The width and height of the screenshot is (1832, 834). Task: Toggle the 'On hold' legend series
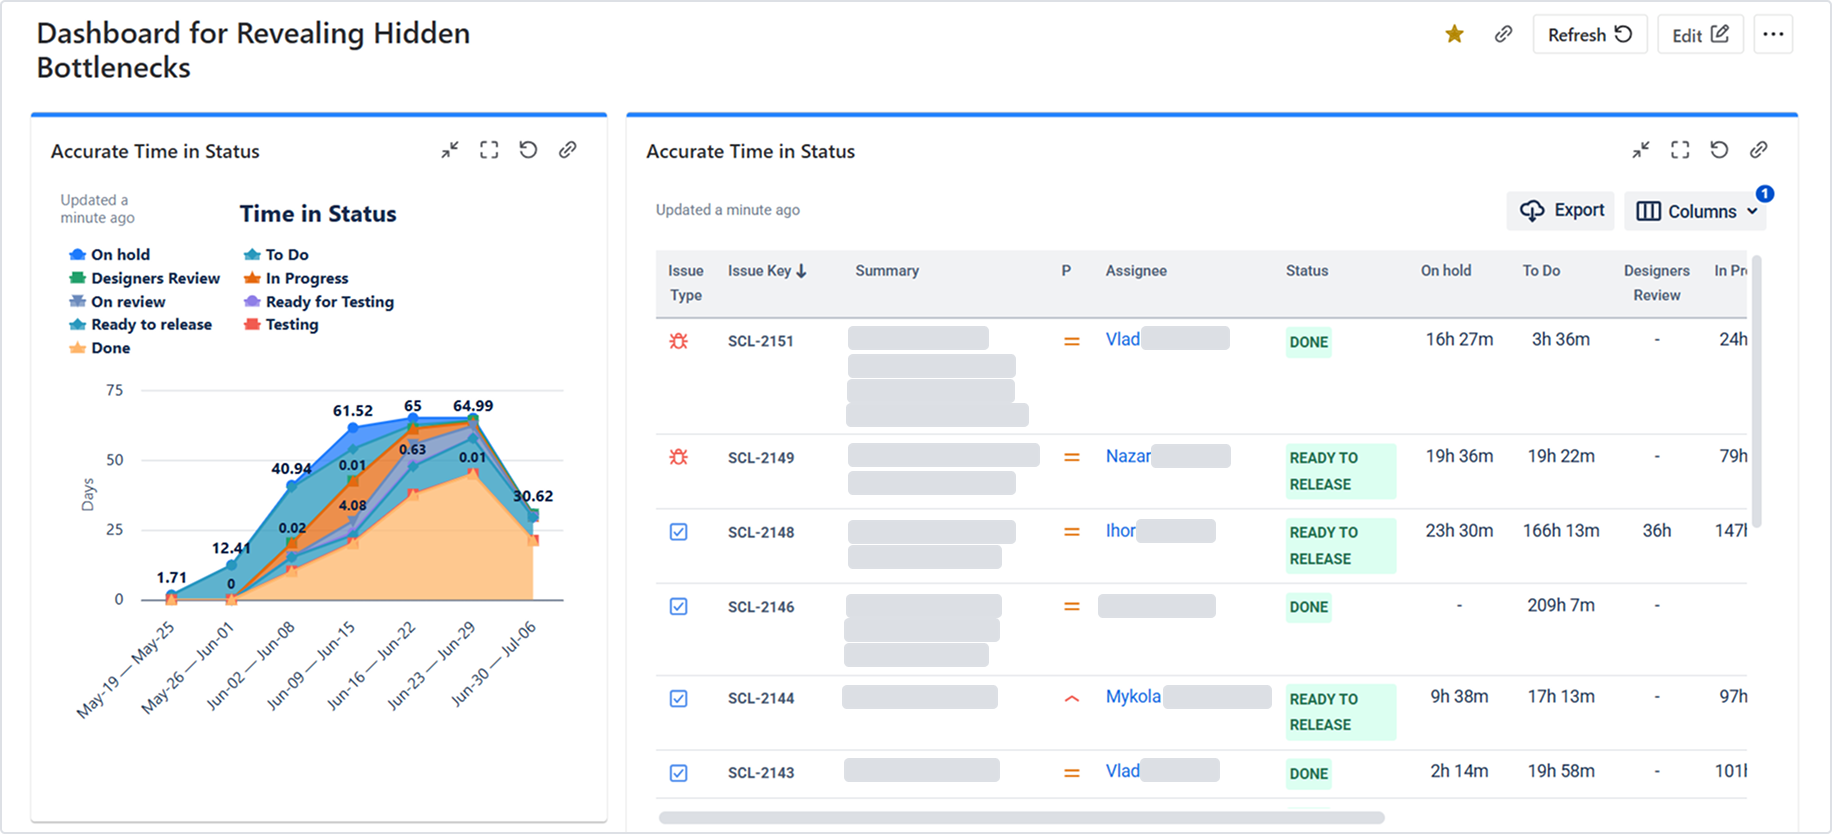(120, 255)
